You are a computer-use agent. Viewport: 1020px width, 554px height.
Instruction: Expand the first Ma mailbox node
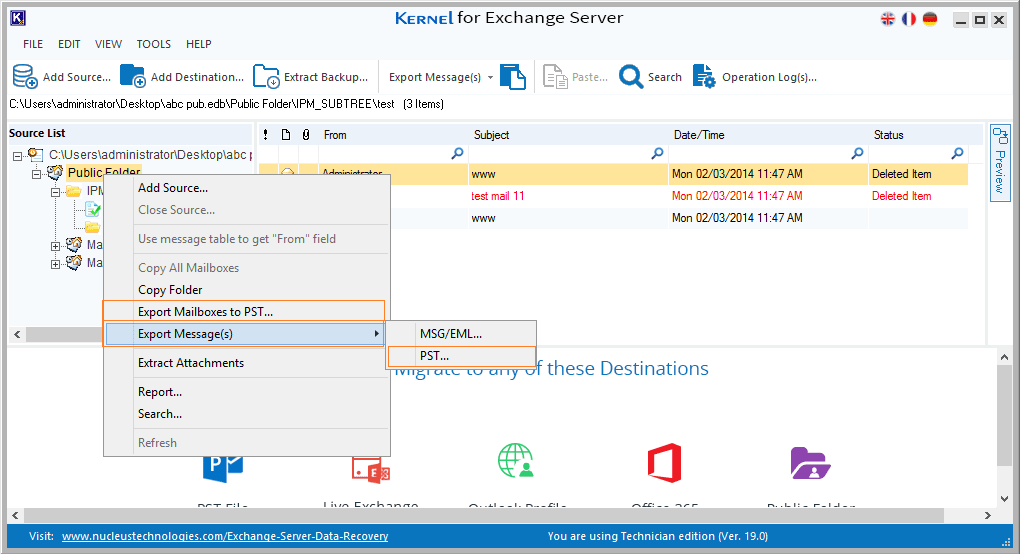tap(55, 246)
